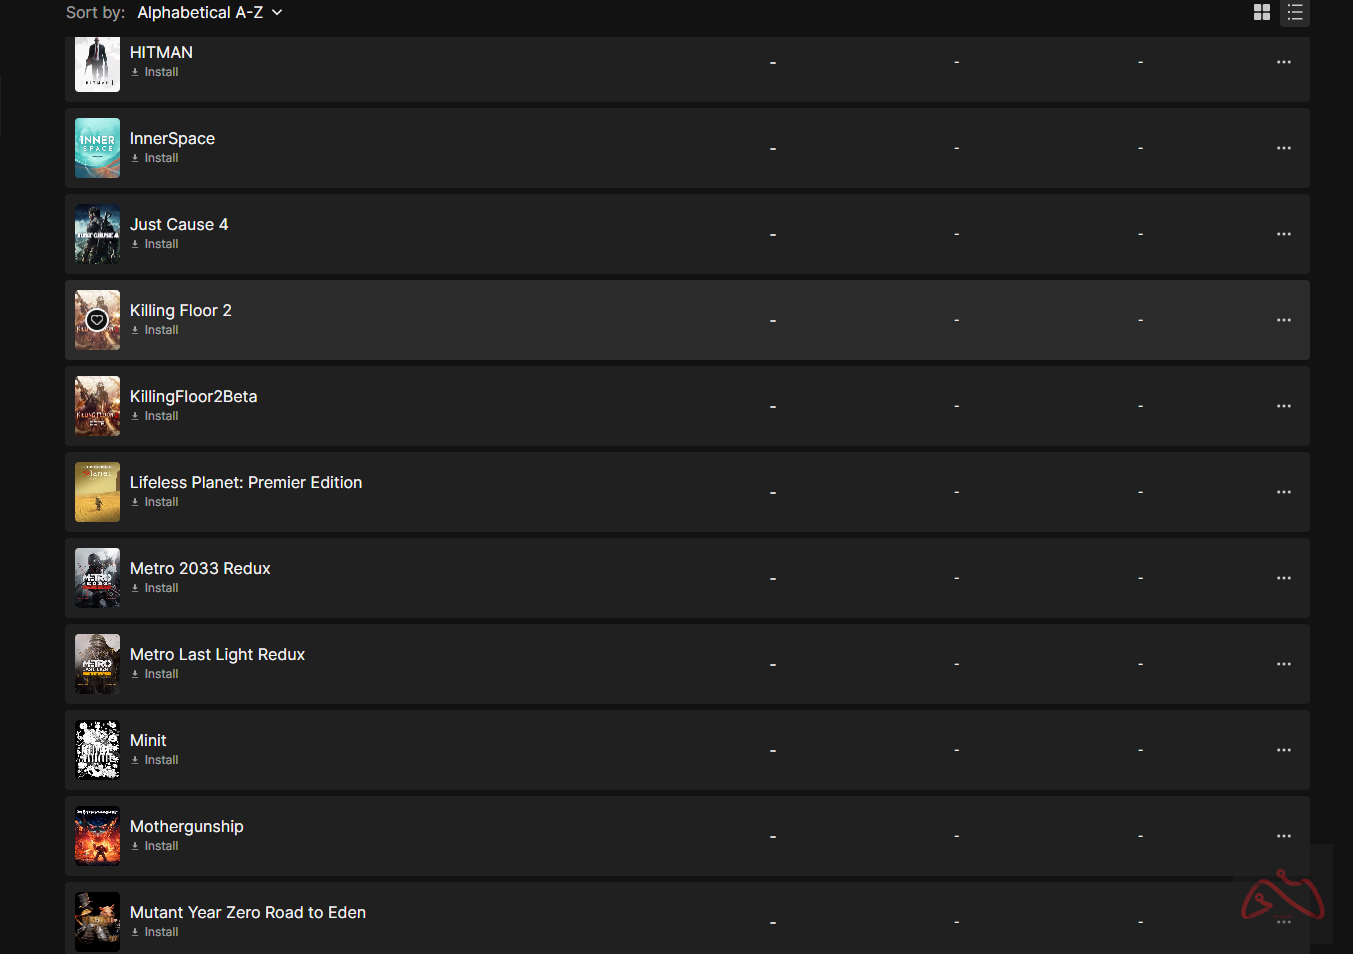Open three-dot menu for Just Cause 4

click(1284, 234)
